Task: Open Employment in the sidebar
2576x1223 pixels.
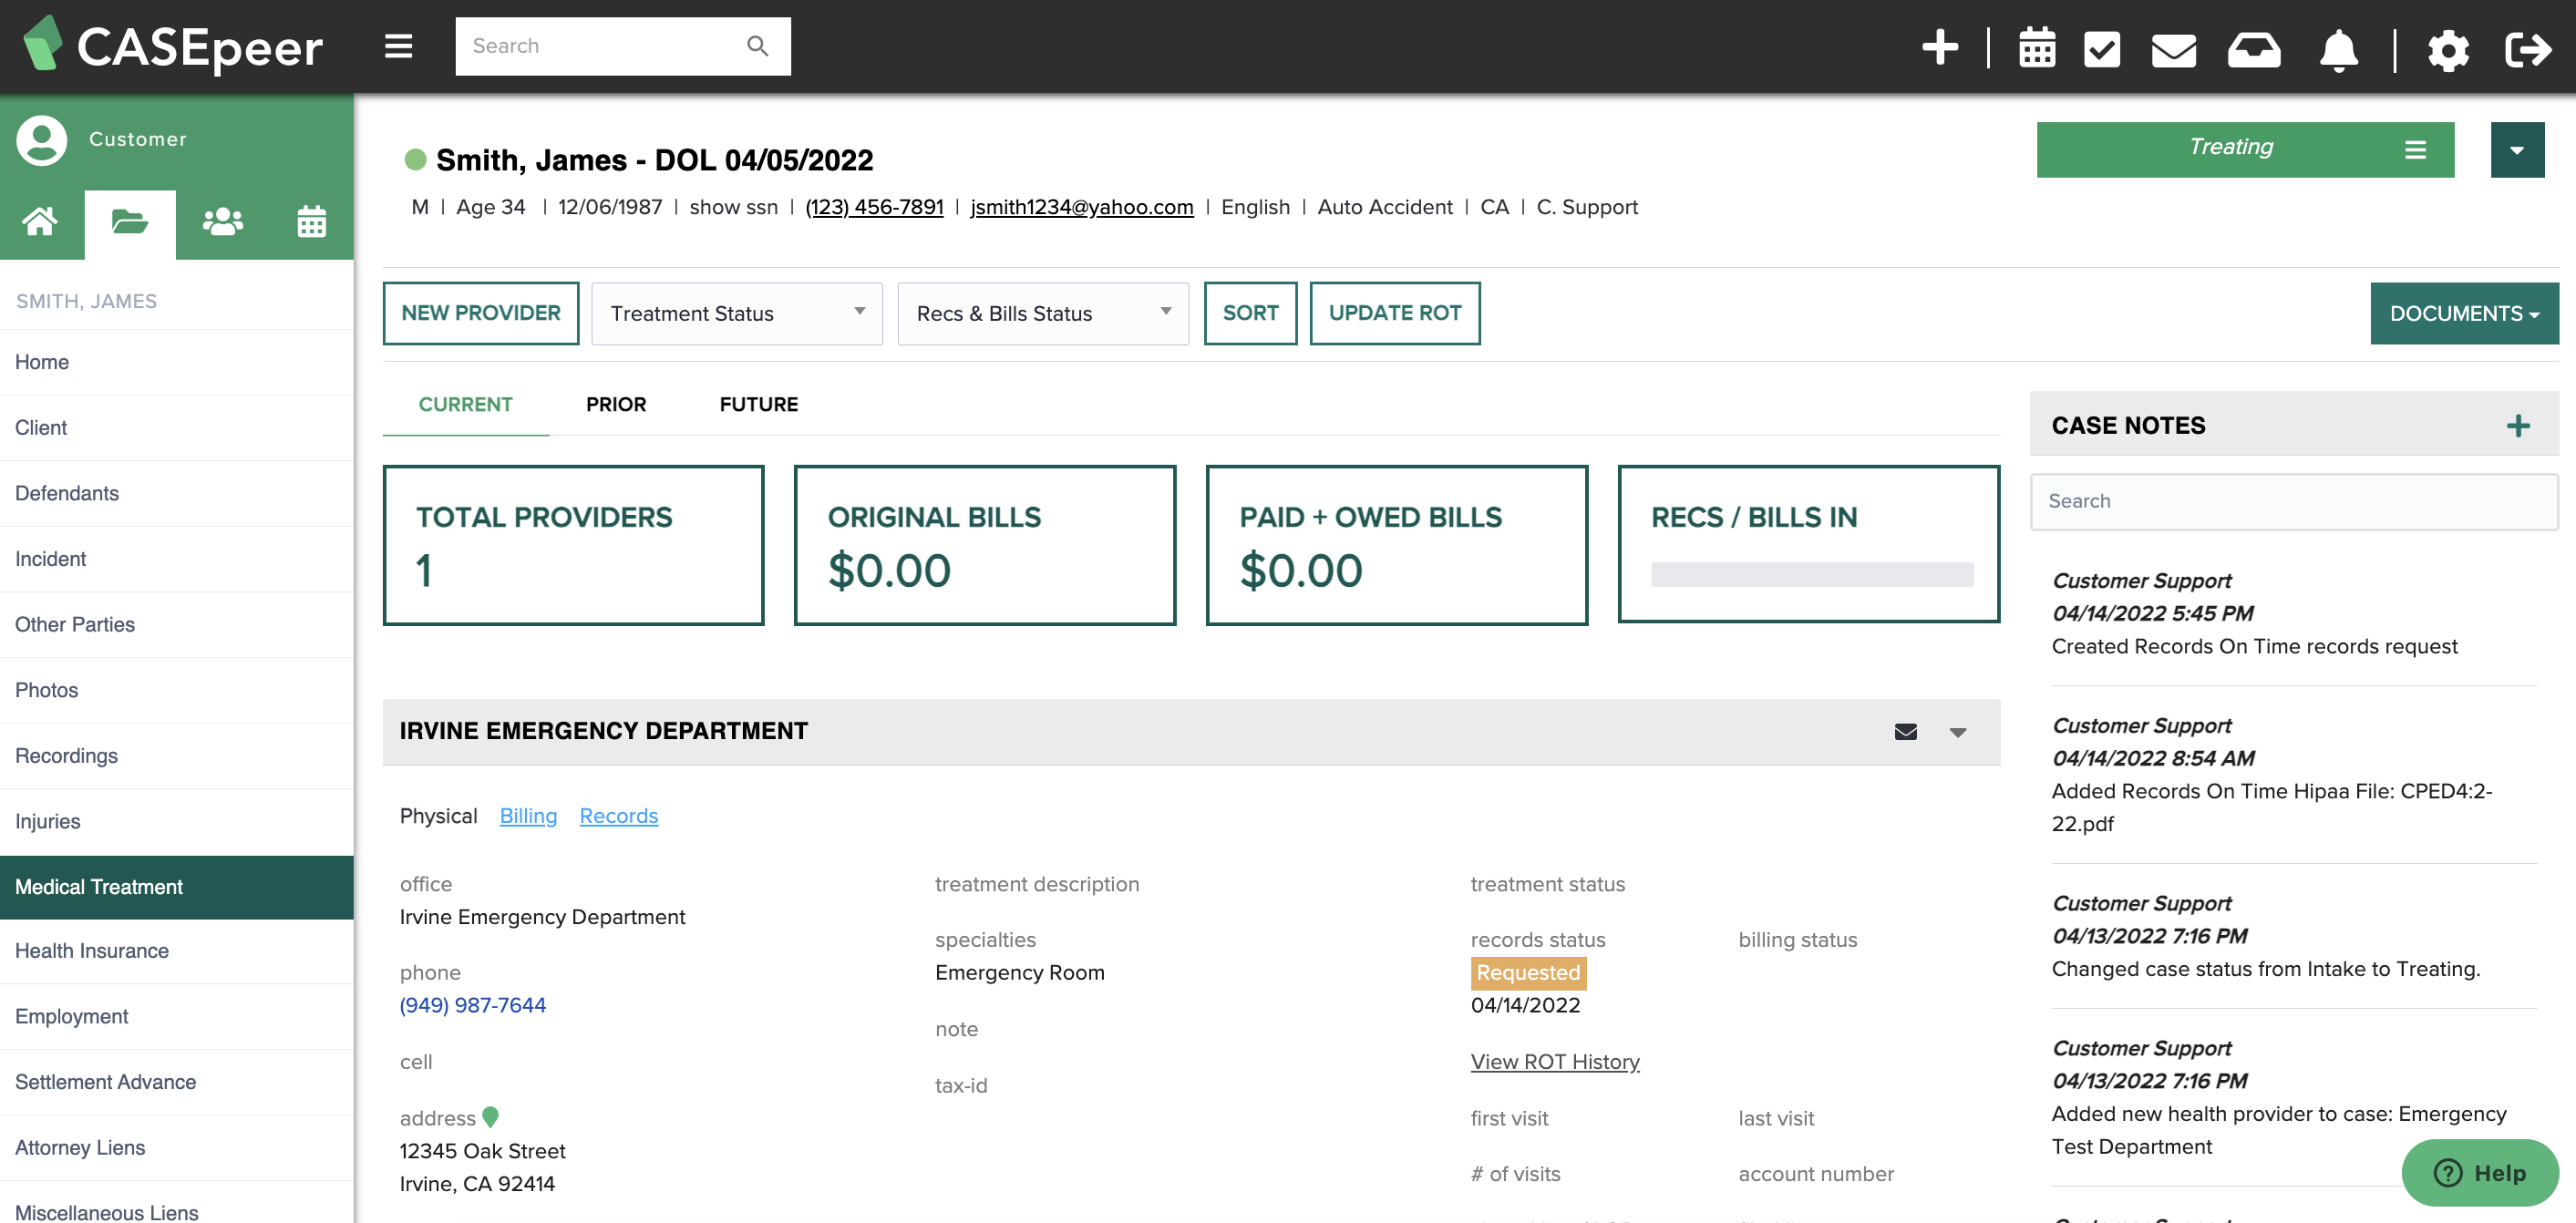Action: [x=177, y=1017]
